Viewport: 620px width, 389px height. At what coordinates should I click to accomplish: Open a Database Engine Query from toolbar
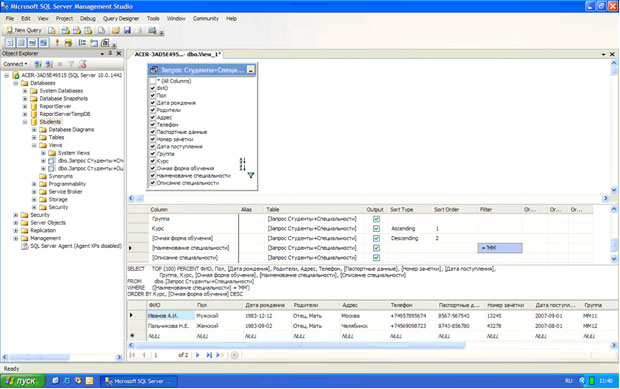pyautogui.click(x=52, y=30)
